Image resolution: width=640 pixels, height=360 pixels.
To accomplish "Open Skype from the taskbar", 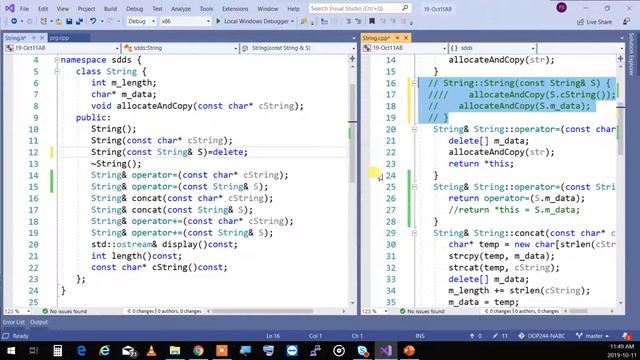I will click(x=362, y=351).
